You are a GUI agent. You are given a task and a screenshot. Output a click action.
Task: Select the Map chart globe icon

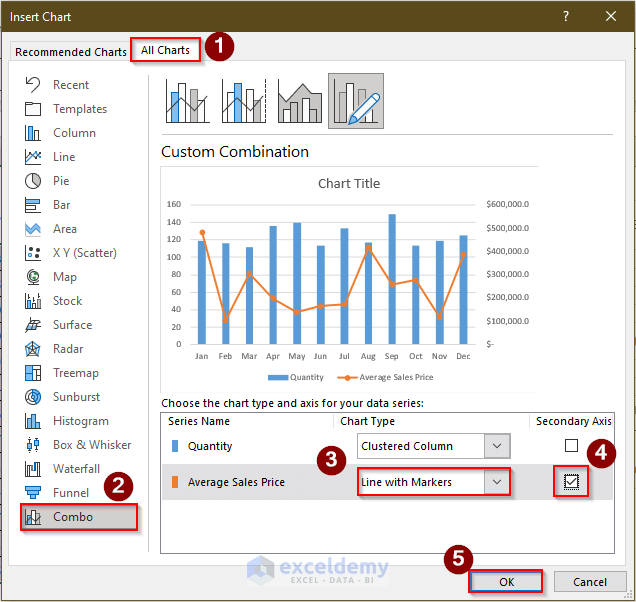point(33,277)
